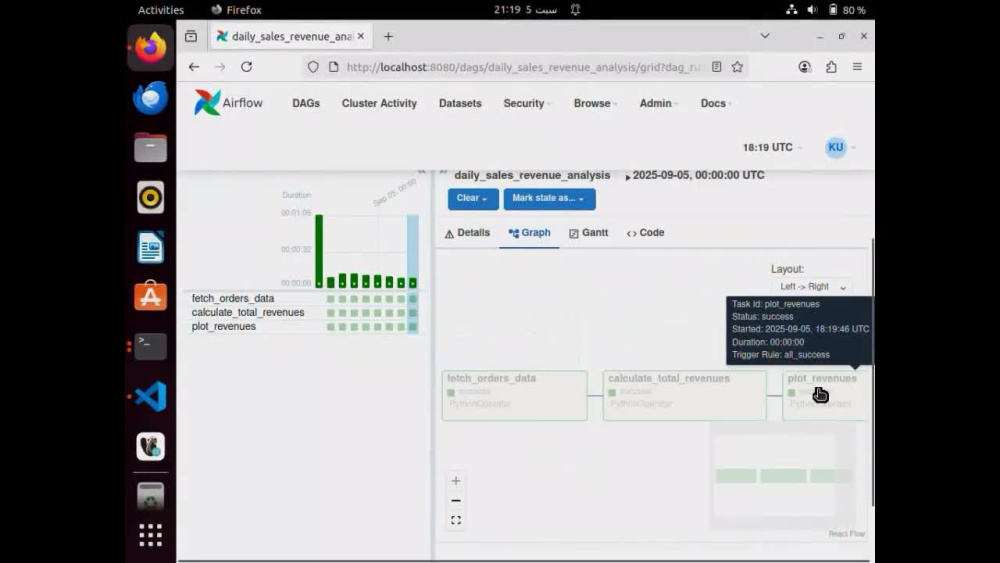Open KU user menu

point(840,147)
